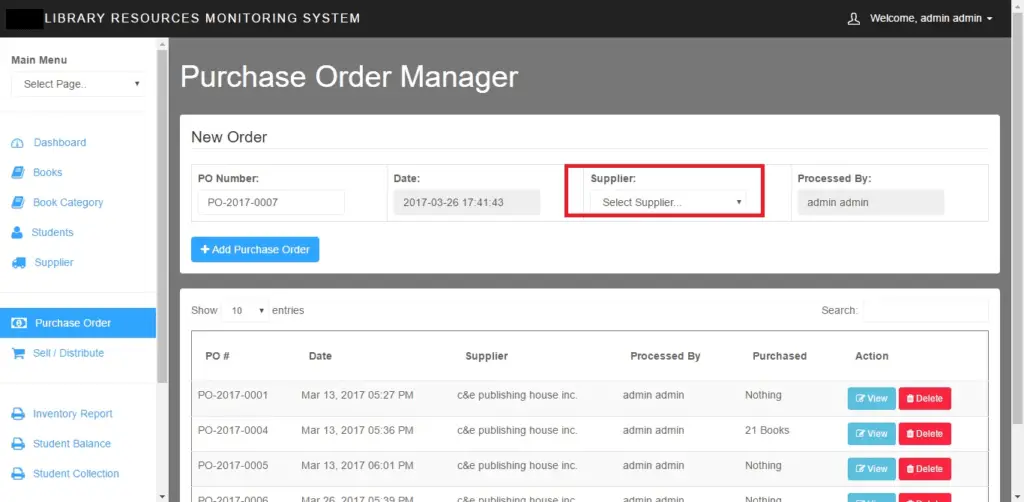Viewport: 1024px width, 502px height.
Task: Delete purchase order PO-2017-0001
Action: [925, 399]
